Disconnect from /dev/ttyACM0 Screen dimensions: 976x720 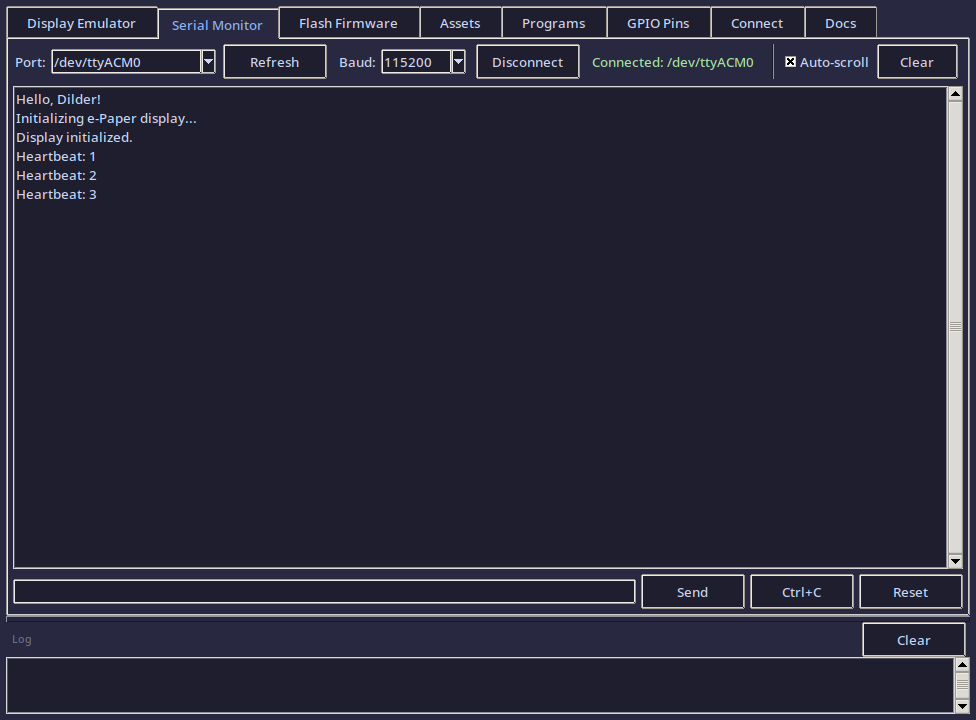click(x=527, y=61)
